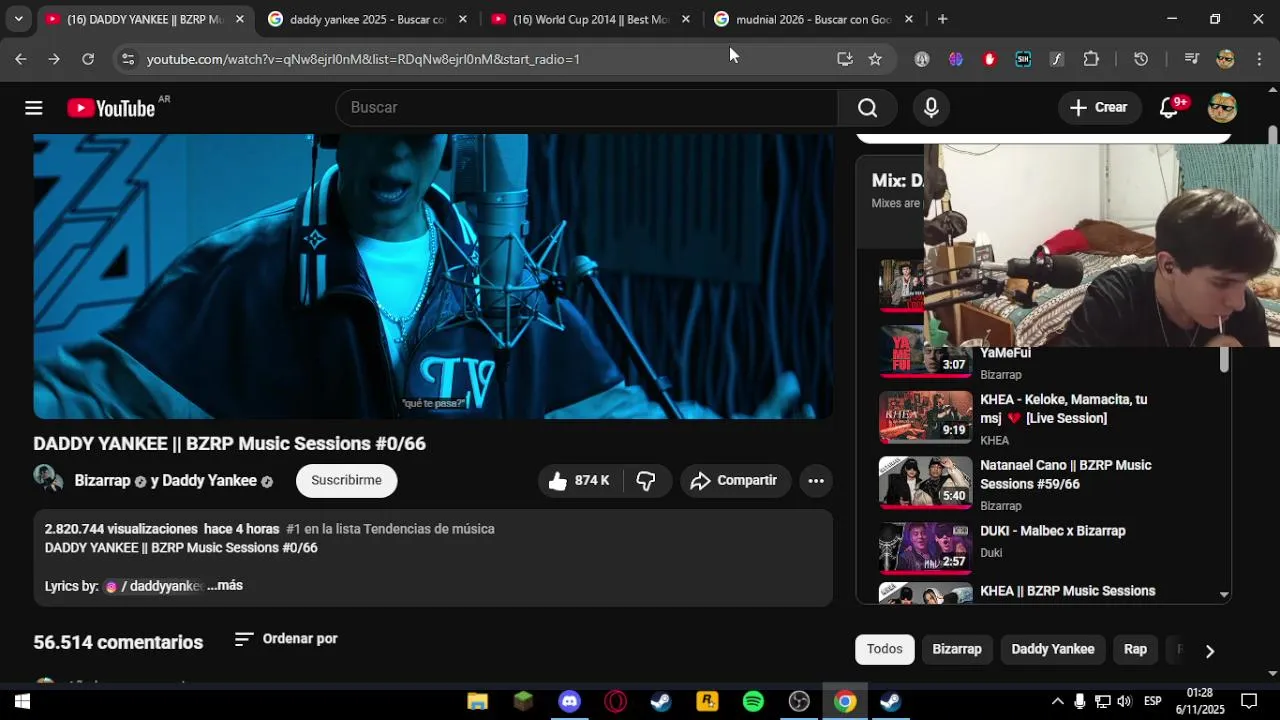Open the Daddy Yankee channel link
The height and width of the screenshot is (720, 1280).
coord(209,481)
